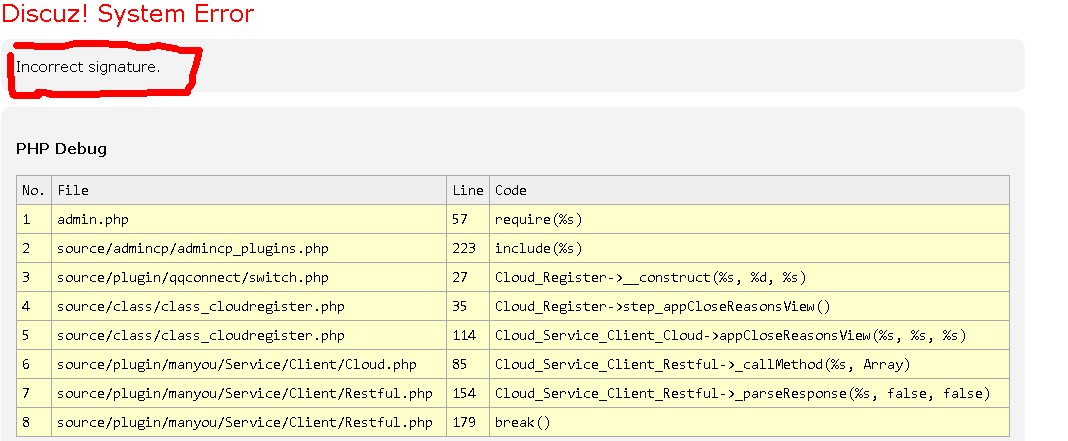Click line number 223

coord(468,248)
